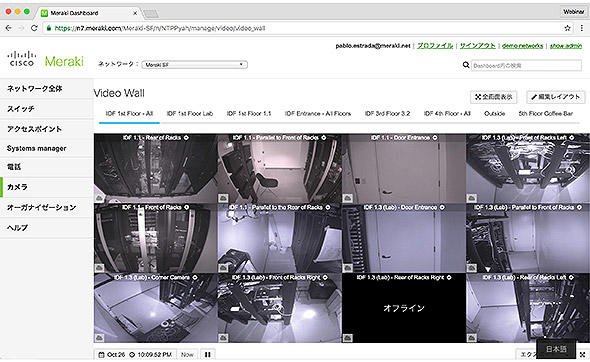Viewport: 590px width, 362px height.
Task: Click the Webinar profile button in browser
Action: (x=573, y=12)
